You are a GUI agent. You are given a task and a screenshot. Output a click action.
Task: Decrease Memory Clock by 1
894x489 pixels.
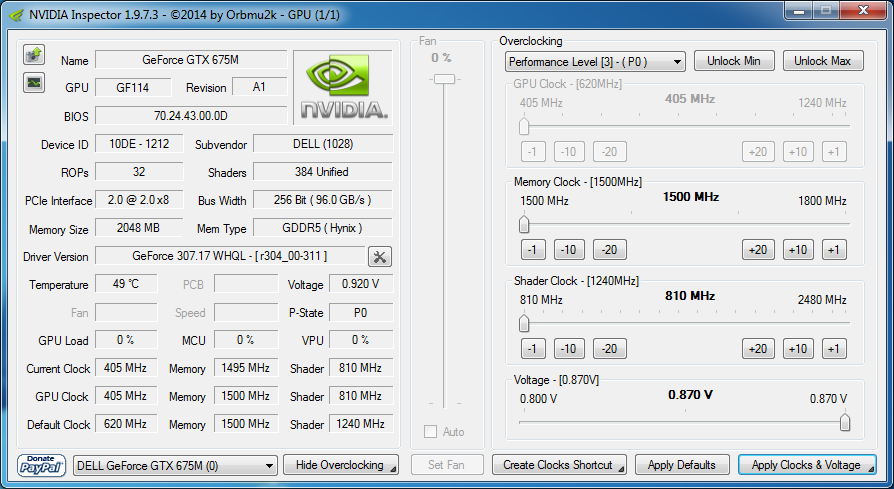point(533,250)
